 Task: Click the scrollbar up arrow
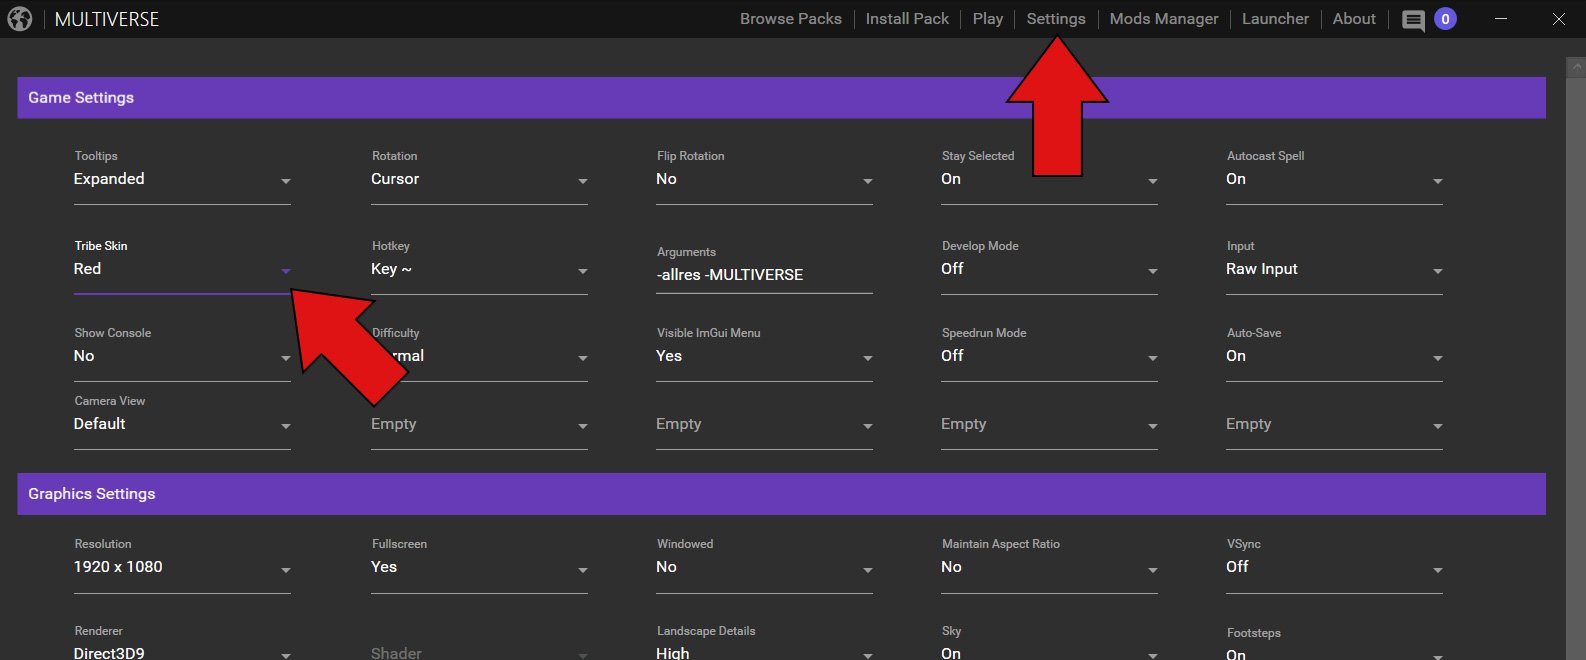click(1576, 67)
